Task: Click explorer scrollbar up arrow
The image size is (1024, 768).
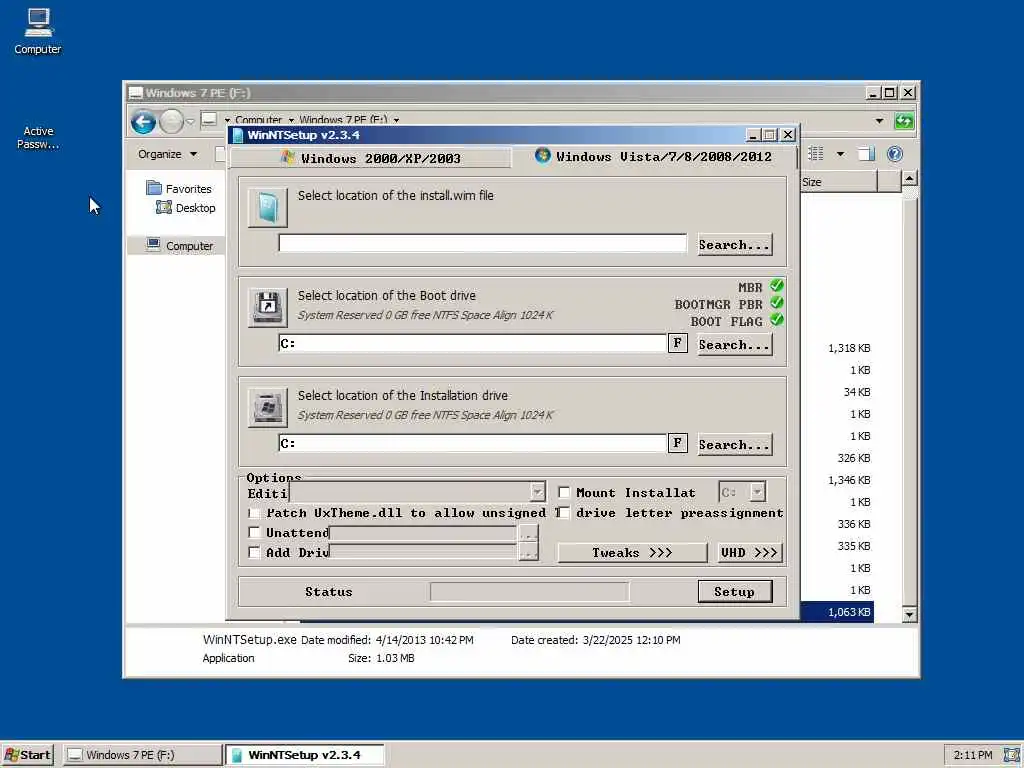Action: 909,178
